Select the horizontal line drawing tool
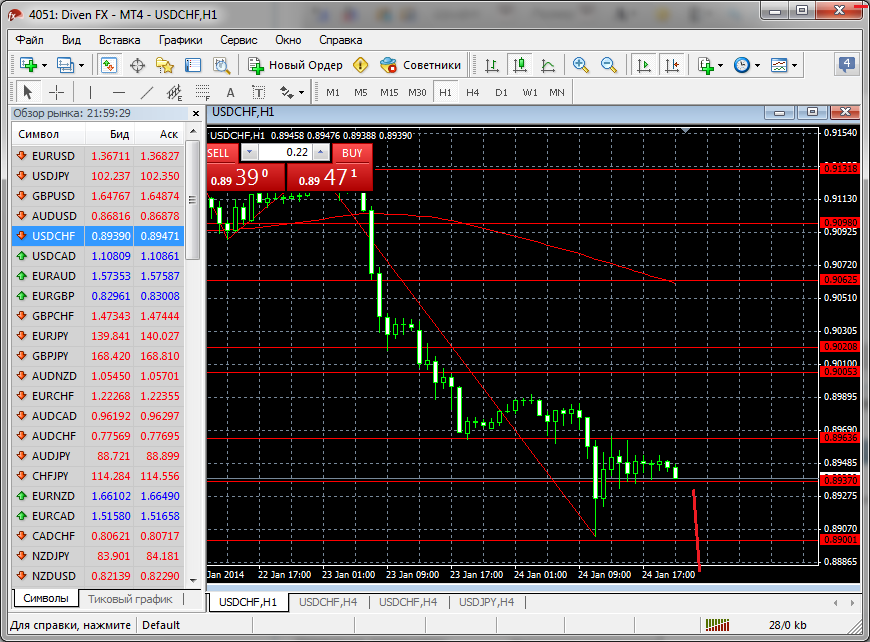The height and width of the screenshot is (642, 870). (118, 92)
